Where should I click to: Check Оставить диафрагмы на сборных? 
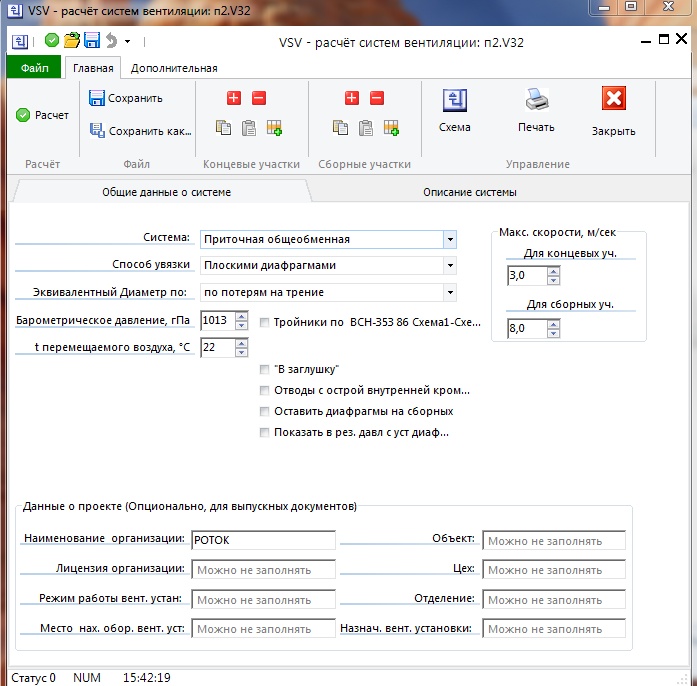point(264,411)
